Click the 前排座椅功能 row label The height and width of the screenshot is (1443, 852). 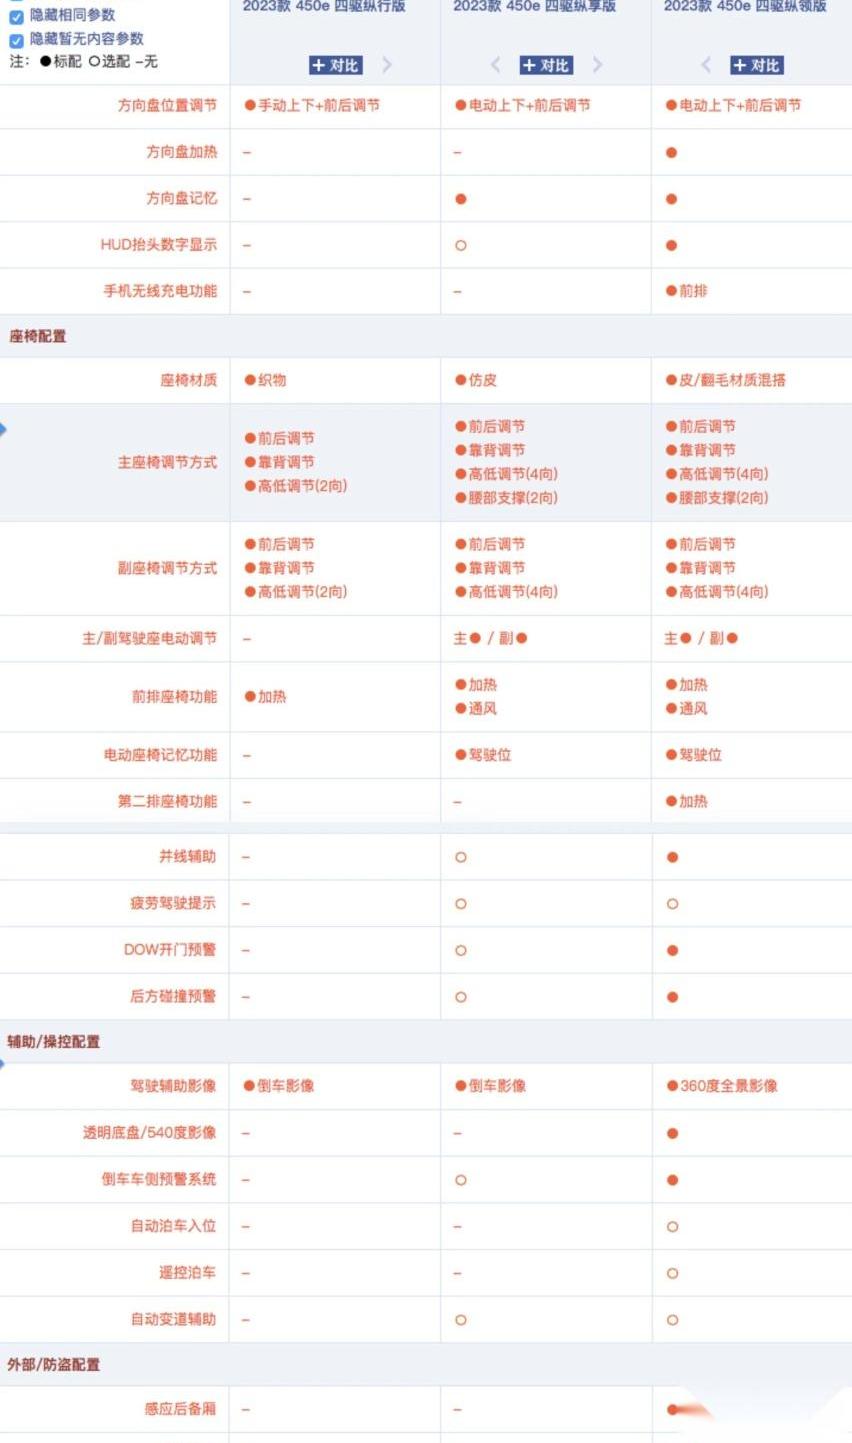(x=174, y=696)
